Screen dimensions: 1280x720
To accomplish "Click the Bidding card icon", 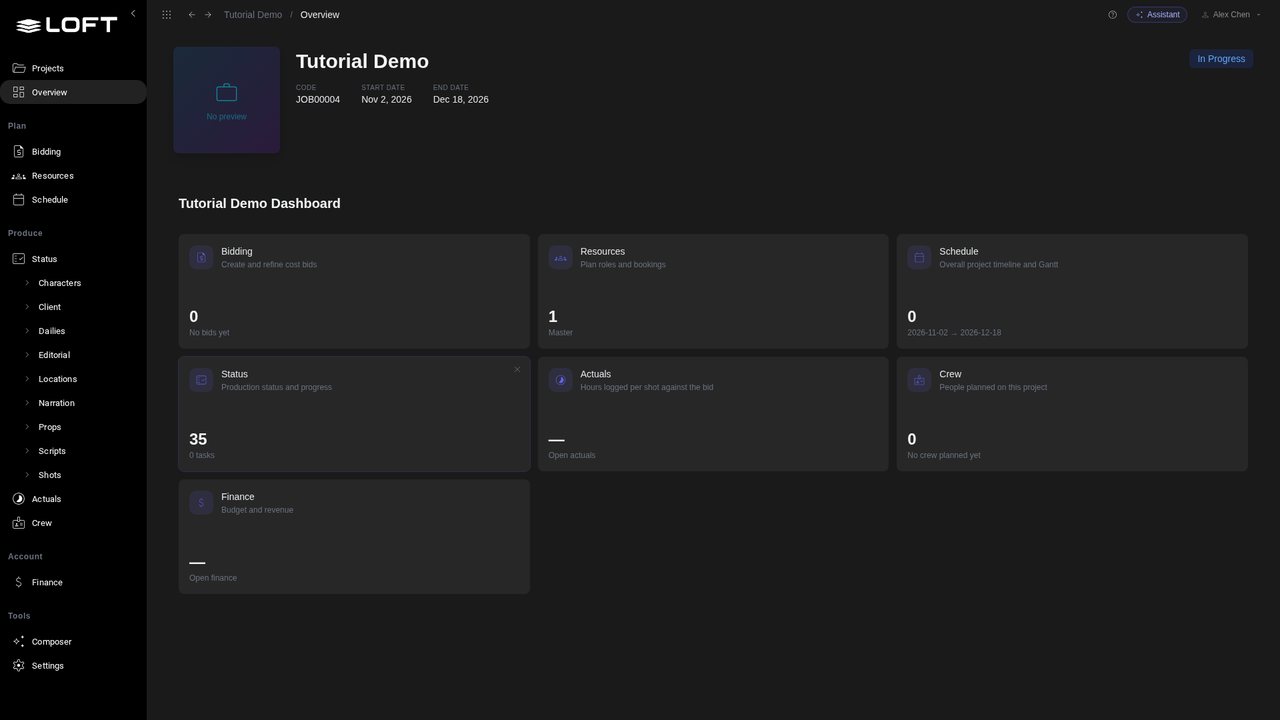I will [201, 257].
